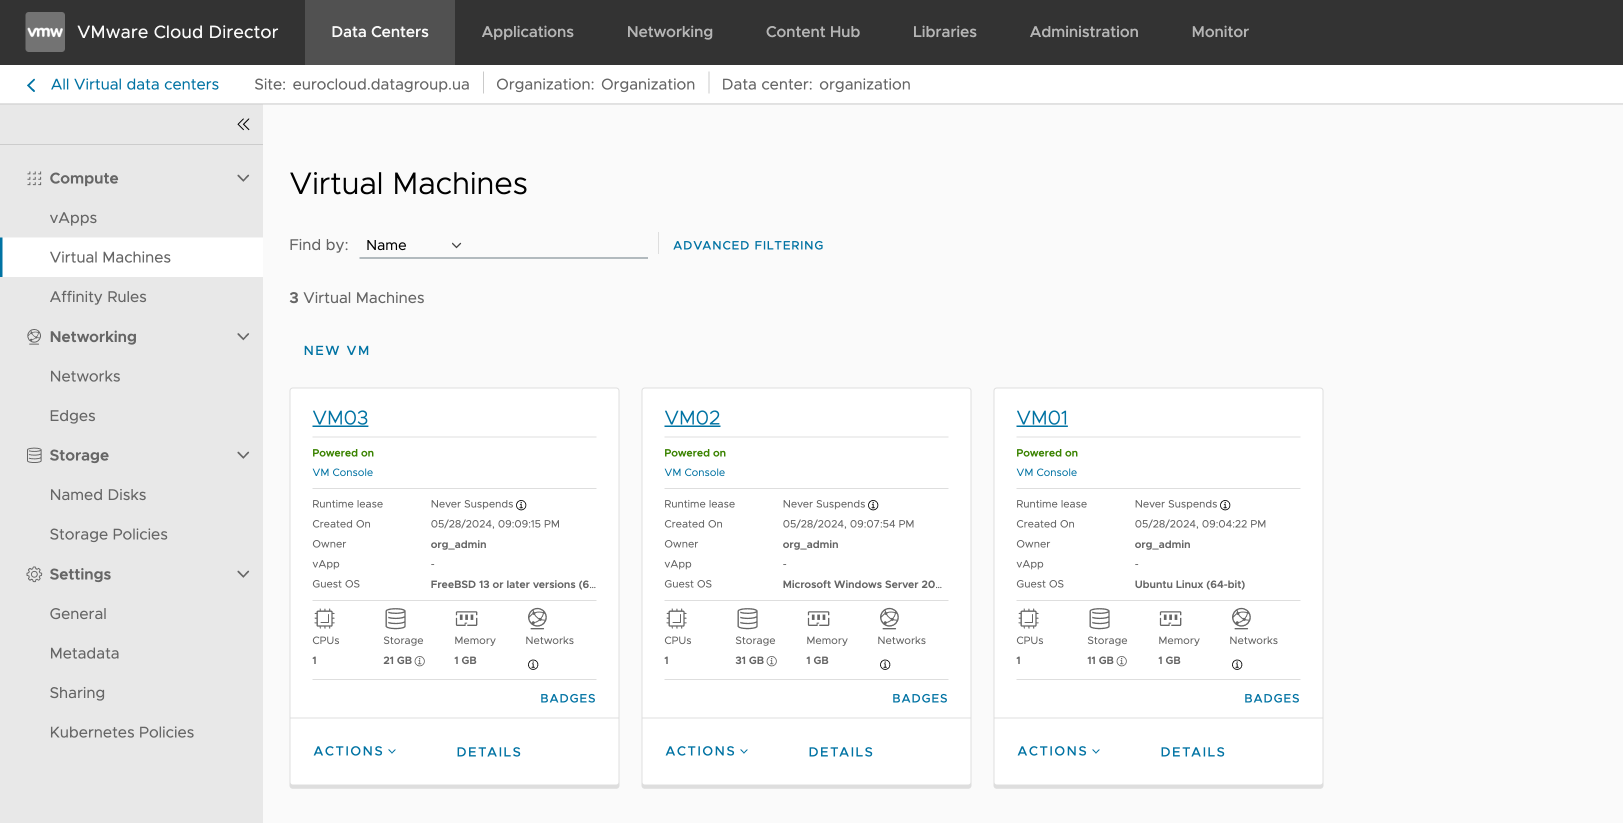Open ADVANCED FILTERING
The image size is (1623, 823).
(x=748, y=245)
